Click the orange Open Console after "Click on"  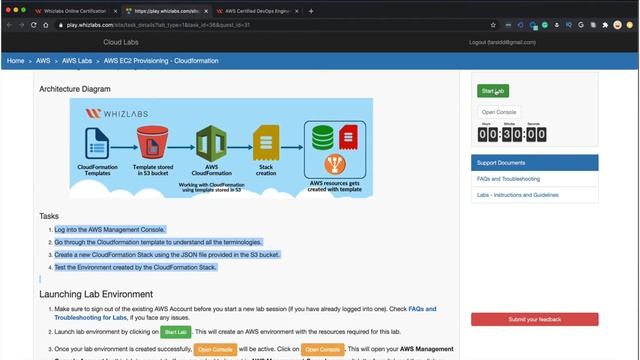pos(322,349)
